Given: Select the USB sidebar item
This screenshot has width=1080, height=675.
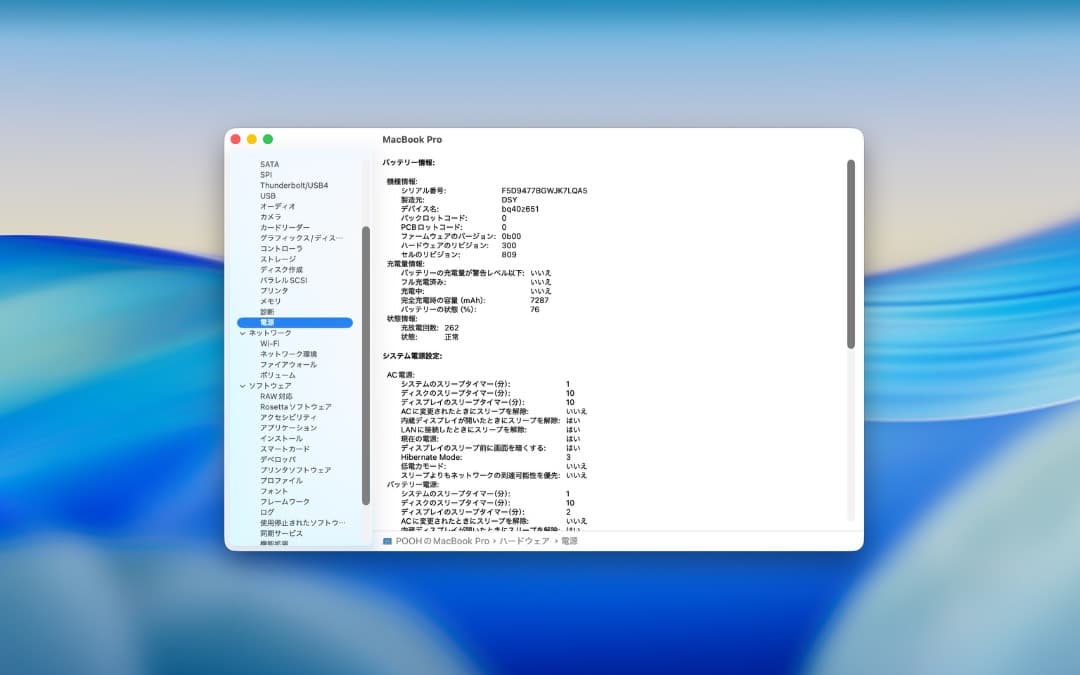Looking at the screenshot, I should click(268, 196).
